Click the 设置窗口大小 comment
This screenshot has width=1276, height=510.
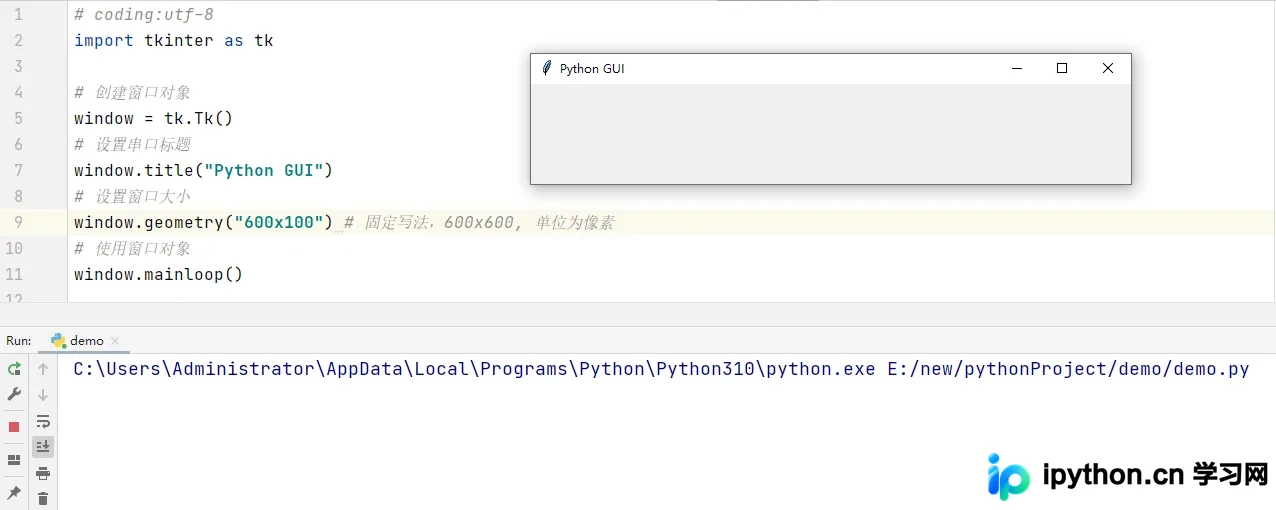tap(132, 196)
